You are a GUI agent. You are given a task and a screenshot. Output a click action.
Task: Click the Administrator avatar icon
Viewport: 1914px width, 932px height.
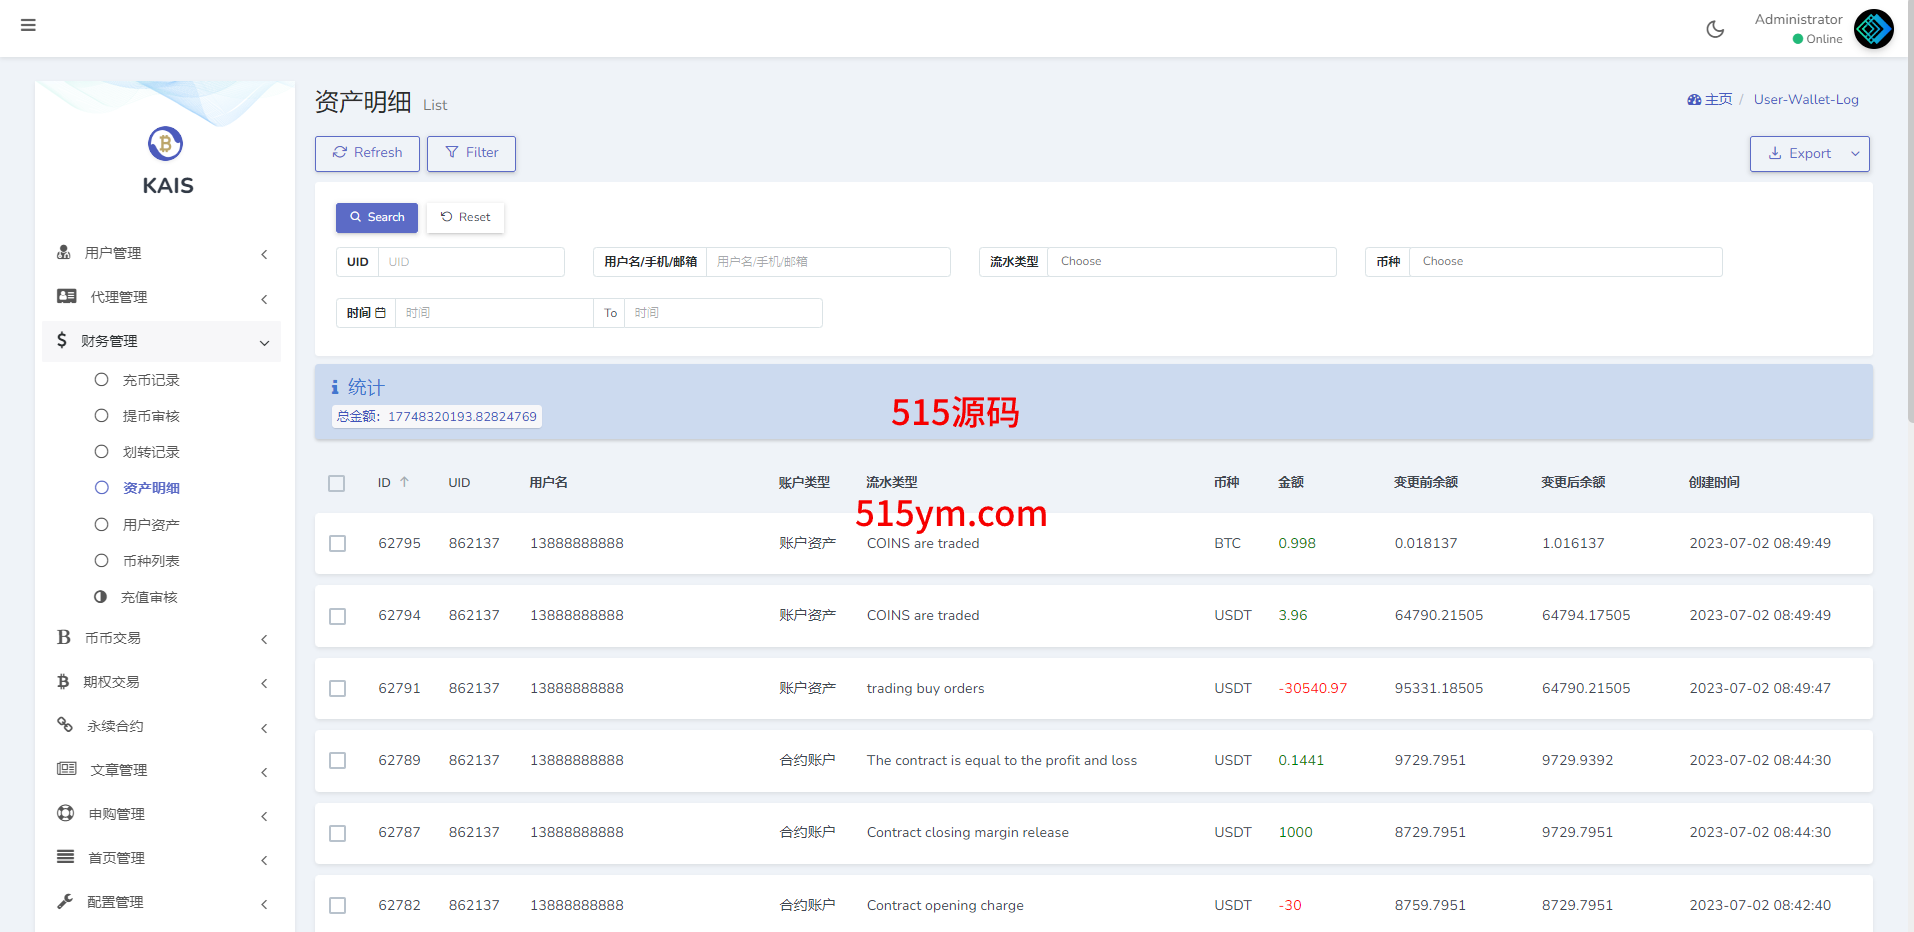click(1873, 29)
